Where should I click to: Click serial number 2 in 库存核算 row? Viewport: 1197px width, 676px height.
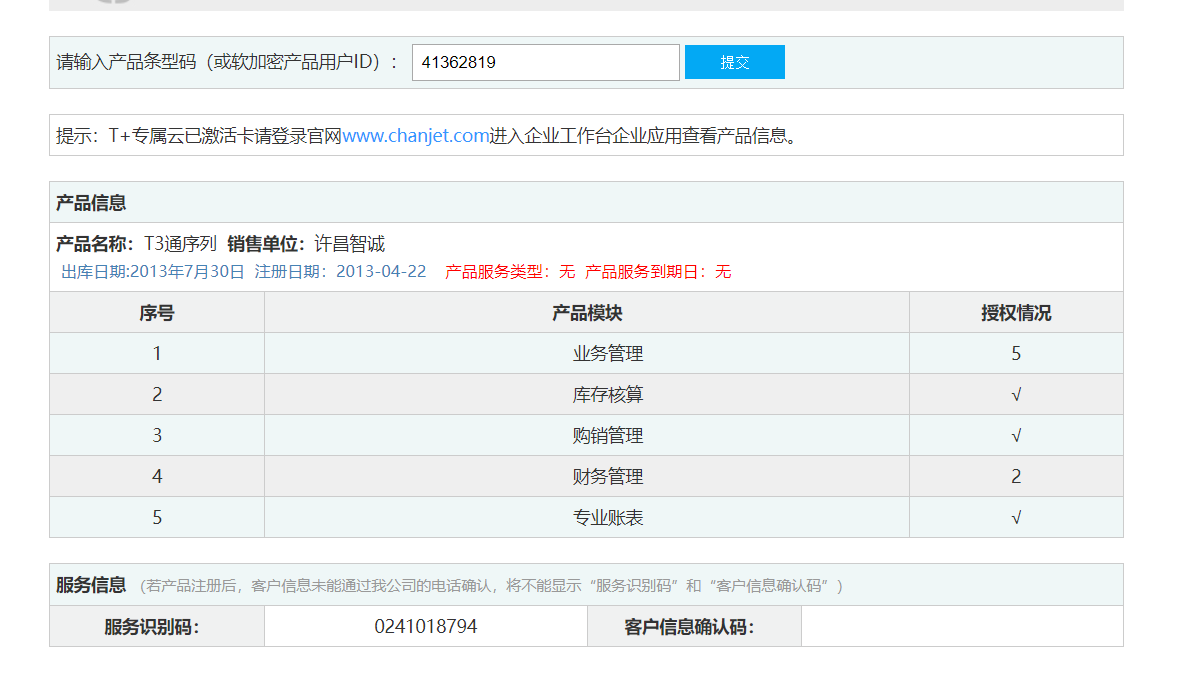point(157,394)
